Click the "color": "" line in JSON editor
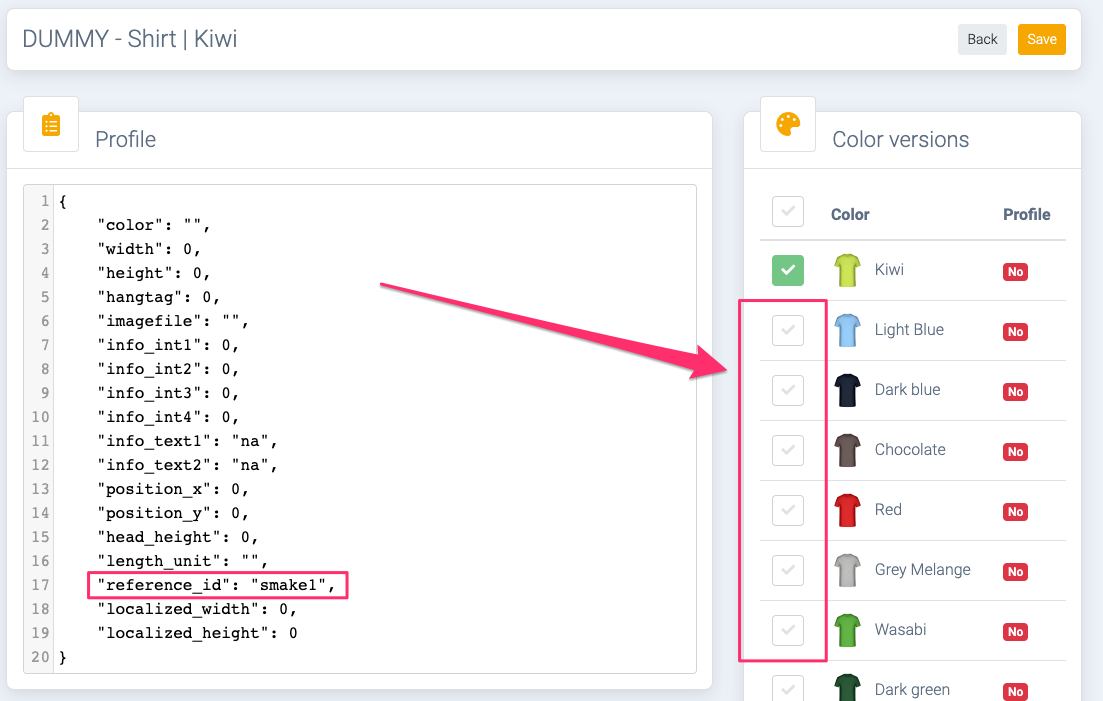Viewport: 1103px width, 701px height. click(x=153, y=225)
